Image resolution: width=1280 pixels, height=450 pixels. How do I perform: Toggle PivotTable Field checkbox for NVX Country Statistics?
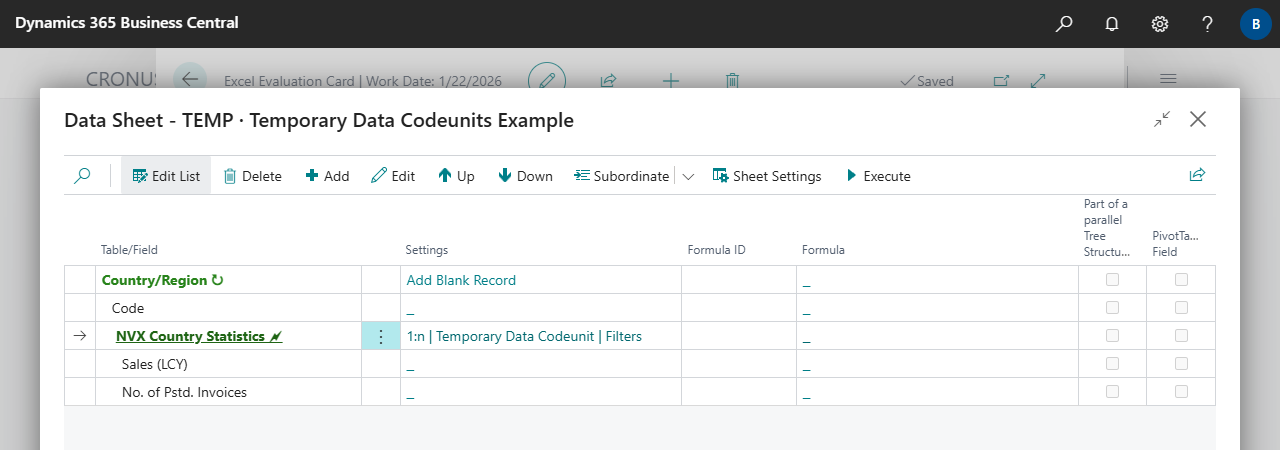click(x=1182, y=336)
